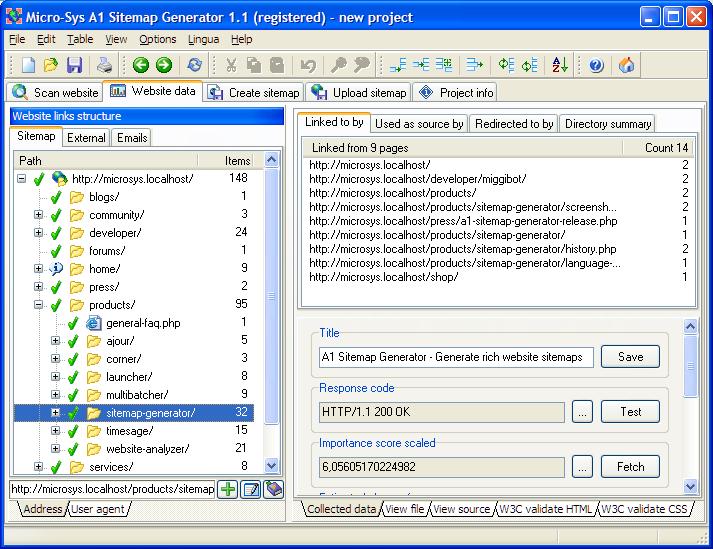Expand the community/ folder node
The image size is (713, 549).
coord(39,214)
